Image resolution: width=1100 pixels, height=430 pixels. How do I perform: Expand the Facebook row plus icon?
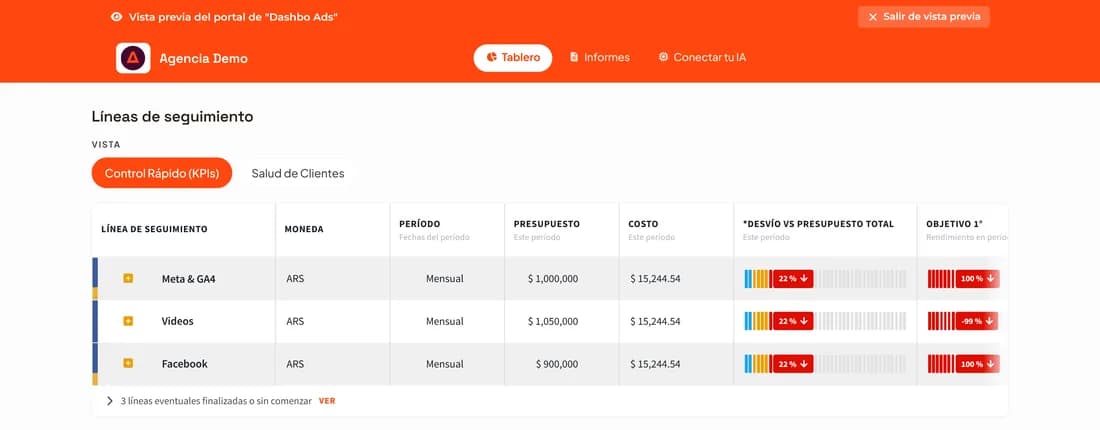point(128,363)
